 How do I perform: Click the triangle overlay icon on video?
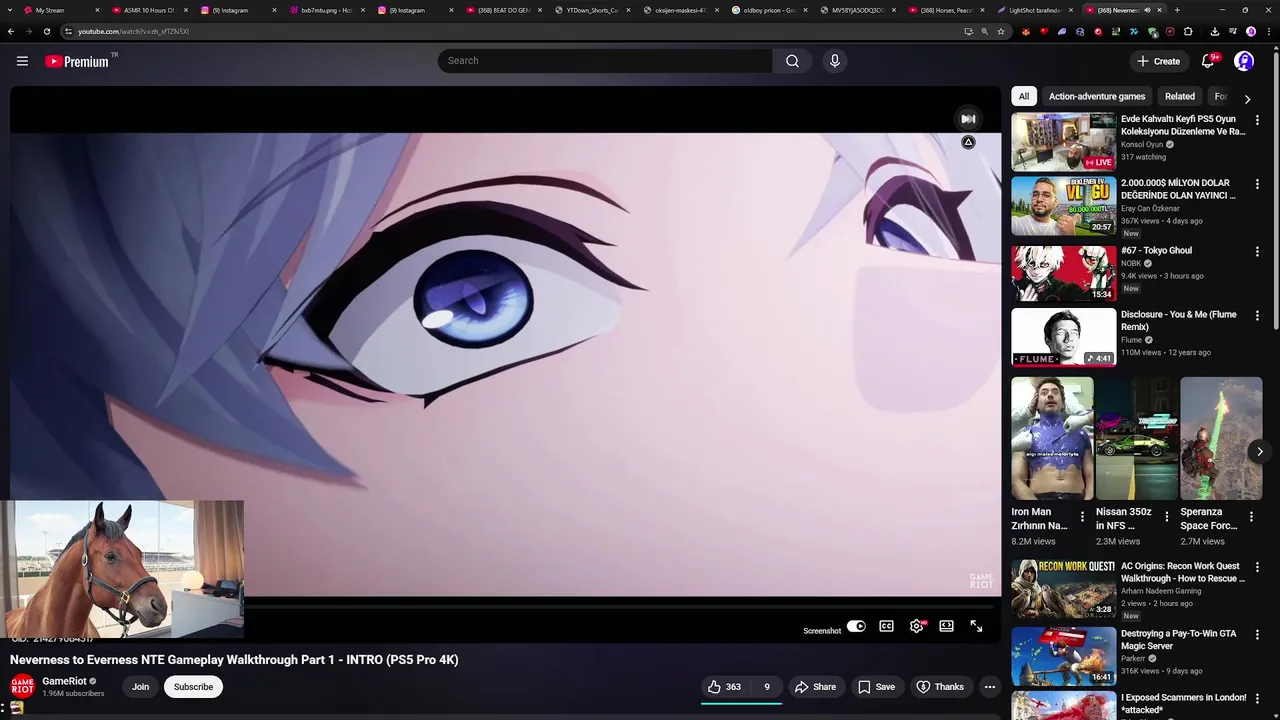pos(968,143)
